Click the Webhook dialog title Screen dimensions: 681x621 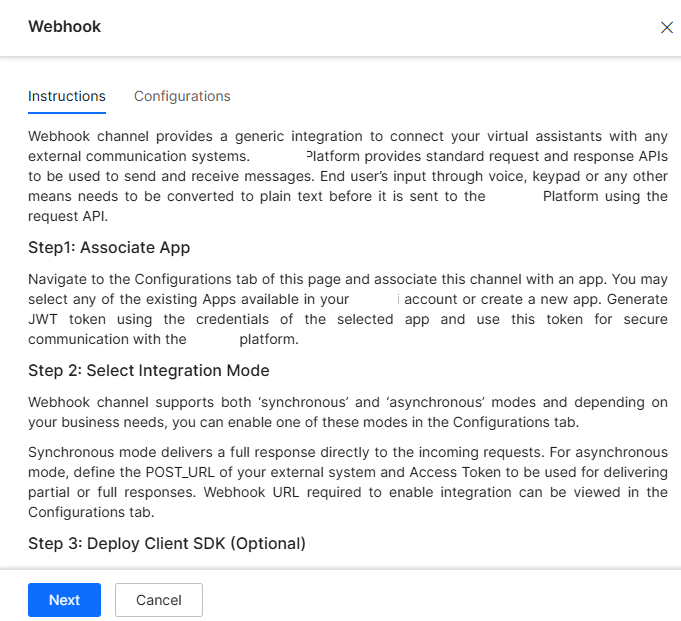pos(64,27)
